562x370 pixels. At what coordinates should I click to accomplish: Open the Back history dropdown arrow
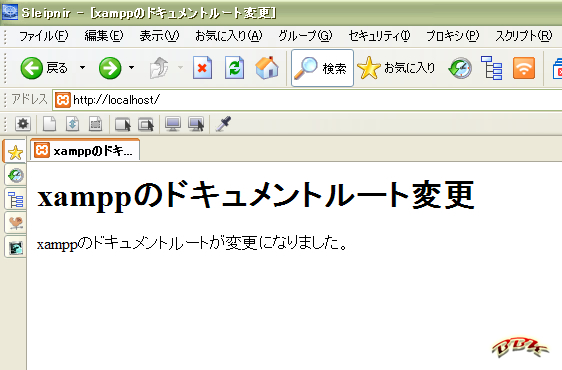pos(82,67)
